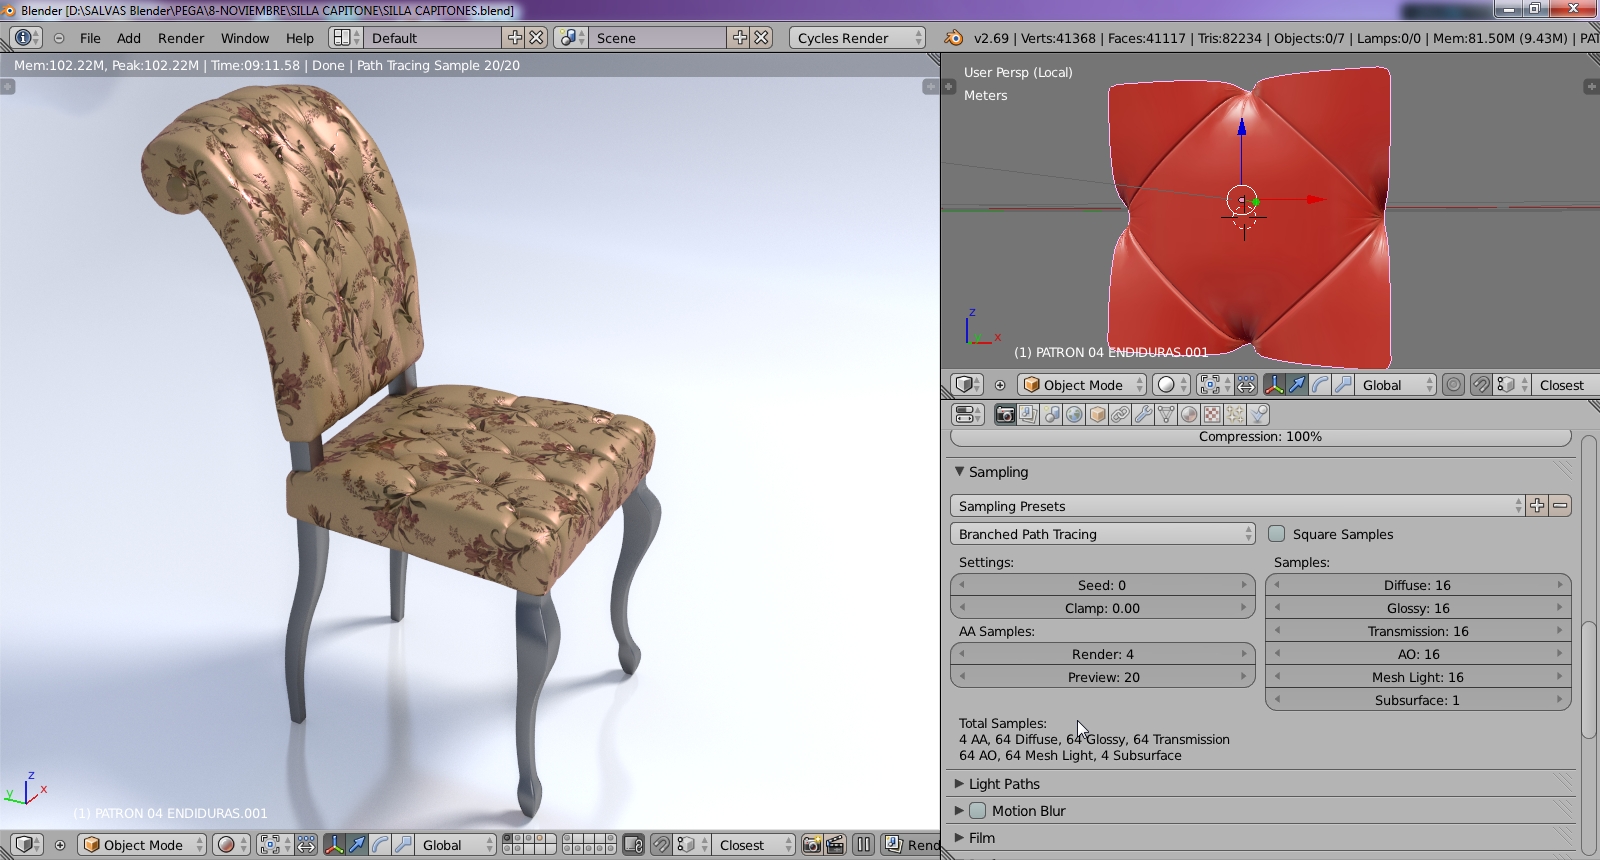The image size is (1600, 860).
Task: Click the Seed value field
Action: (x=1102, y=585)
